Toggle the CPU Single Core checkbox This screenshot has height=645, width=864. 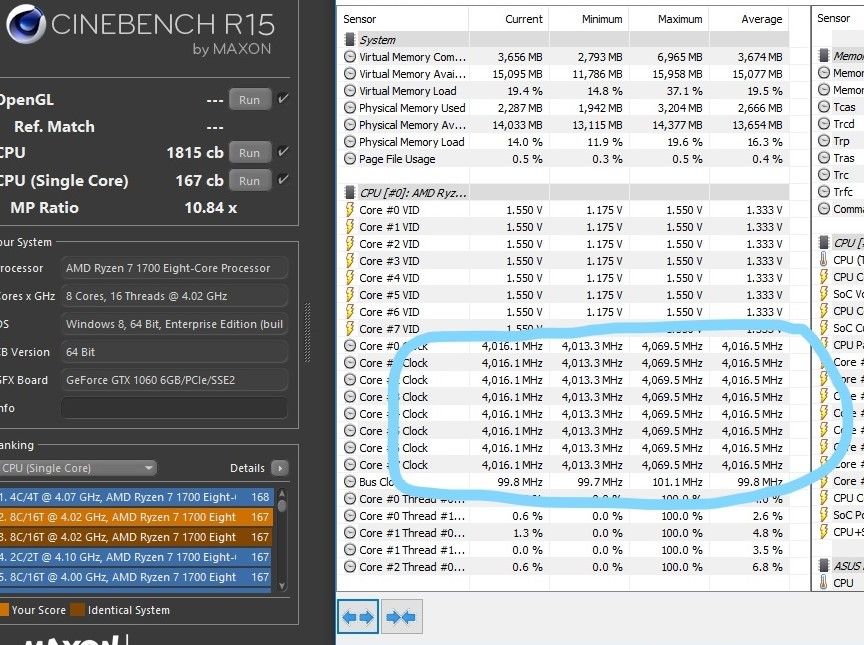click(283, 179)
